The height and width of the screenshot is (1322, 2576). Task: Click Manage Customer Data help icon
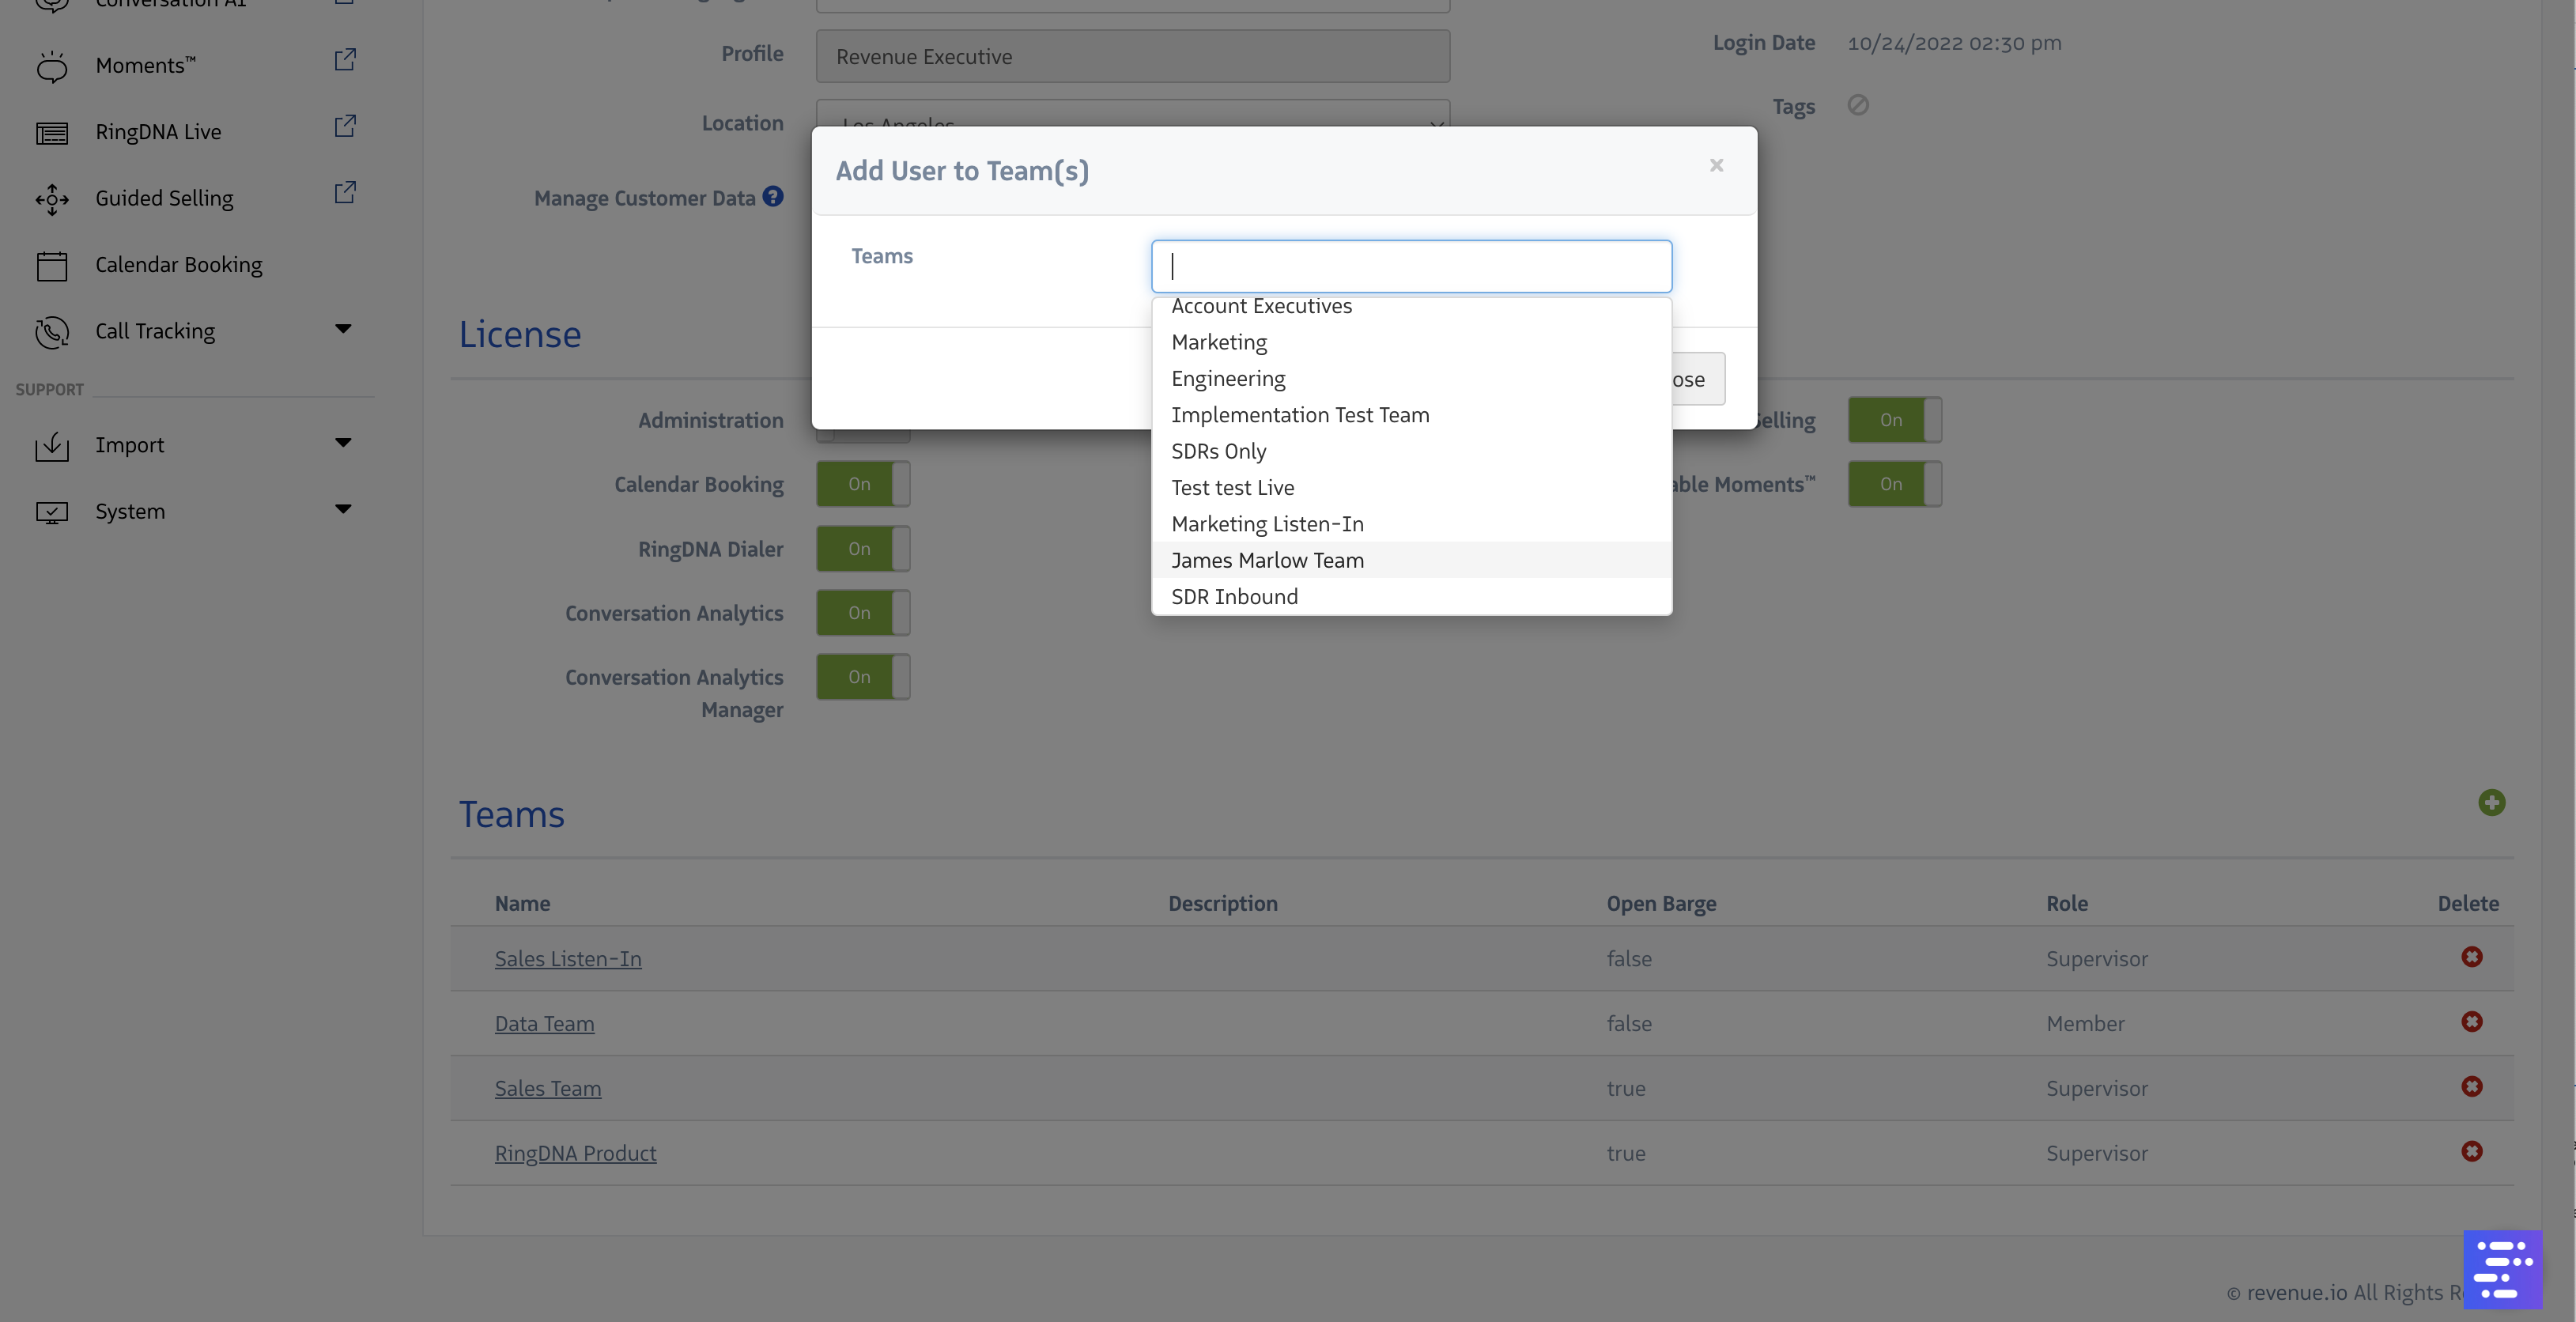772,197
